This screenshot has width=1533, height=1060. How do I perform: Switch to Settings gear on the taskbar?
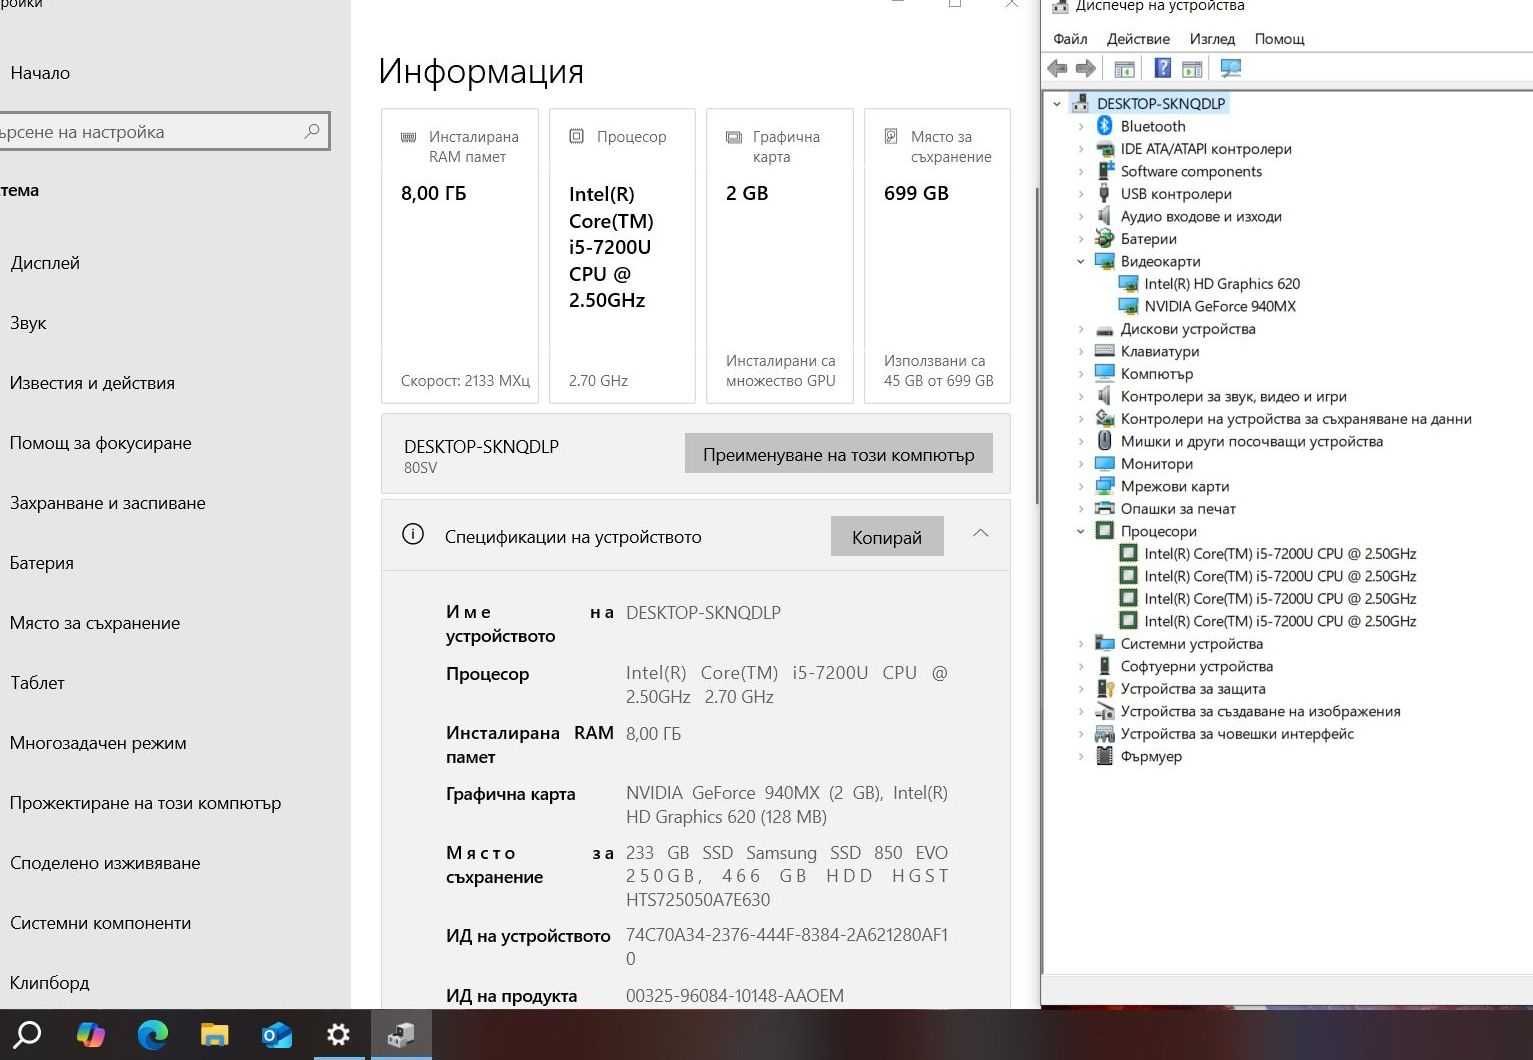(x=339, y=1034)
